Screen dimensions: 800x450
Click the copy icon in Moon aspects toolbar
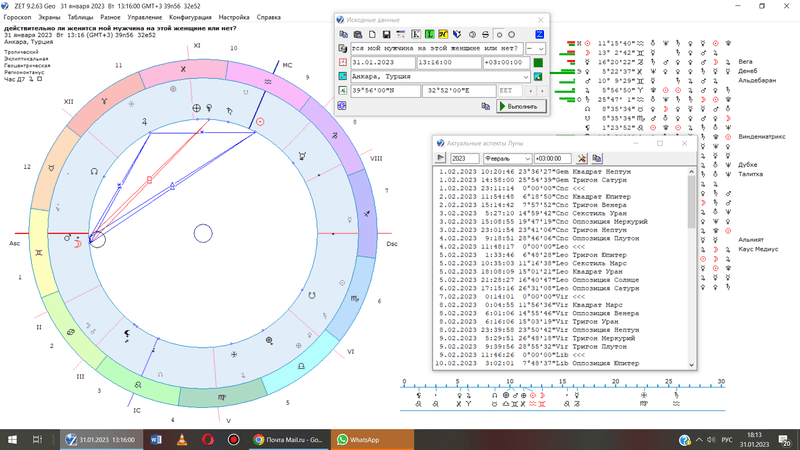597,158
